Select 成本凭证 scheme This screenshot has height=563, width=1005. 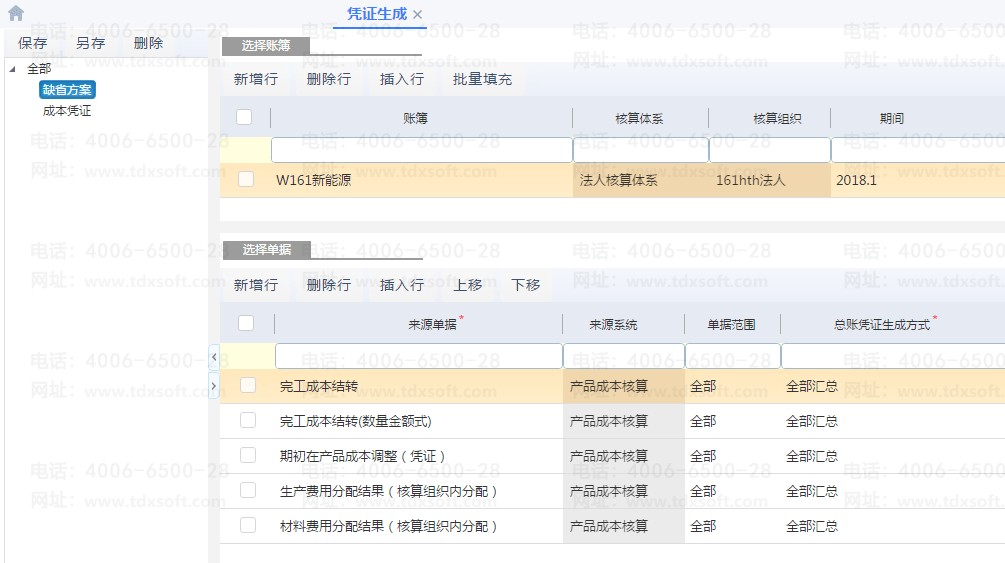coord(67,111)
